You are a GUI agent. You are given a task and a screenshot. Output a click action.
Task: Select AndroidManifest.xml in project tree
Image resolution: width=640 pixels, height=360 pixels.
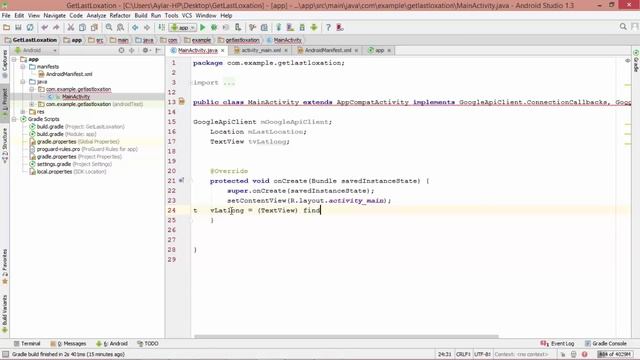click(69, 74)
